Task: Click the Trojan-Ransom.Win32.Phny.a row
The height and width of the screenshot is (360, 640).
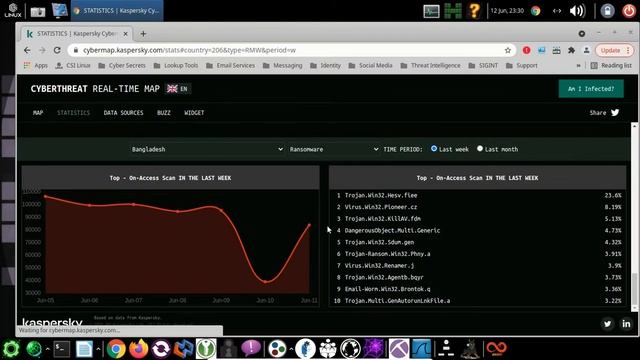Action: [x=478, y=254]
